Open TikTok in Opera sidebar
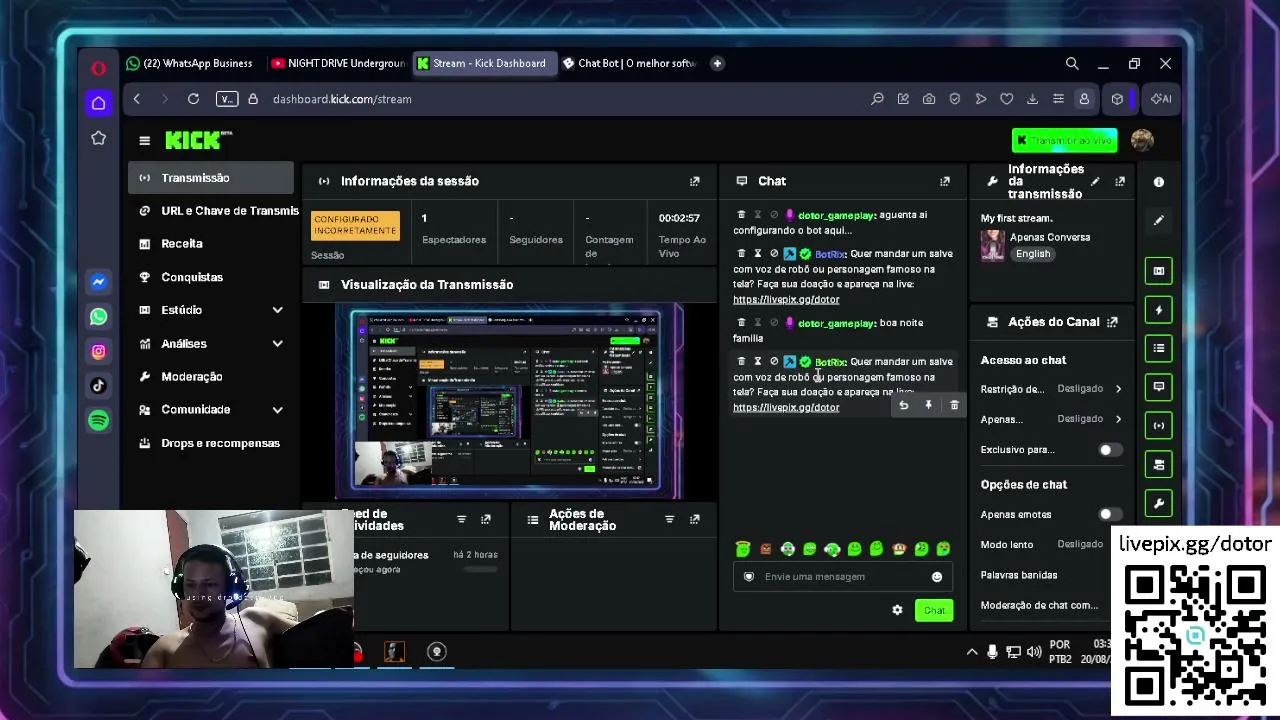 coord(98,385)
